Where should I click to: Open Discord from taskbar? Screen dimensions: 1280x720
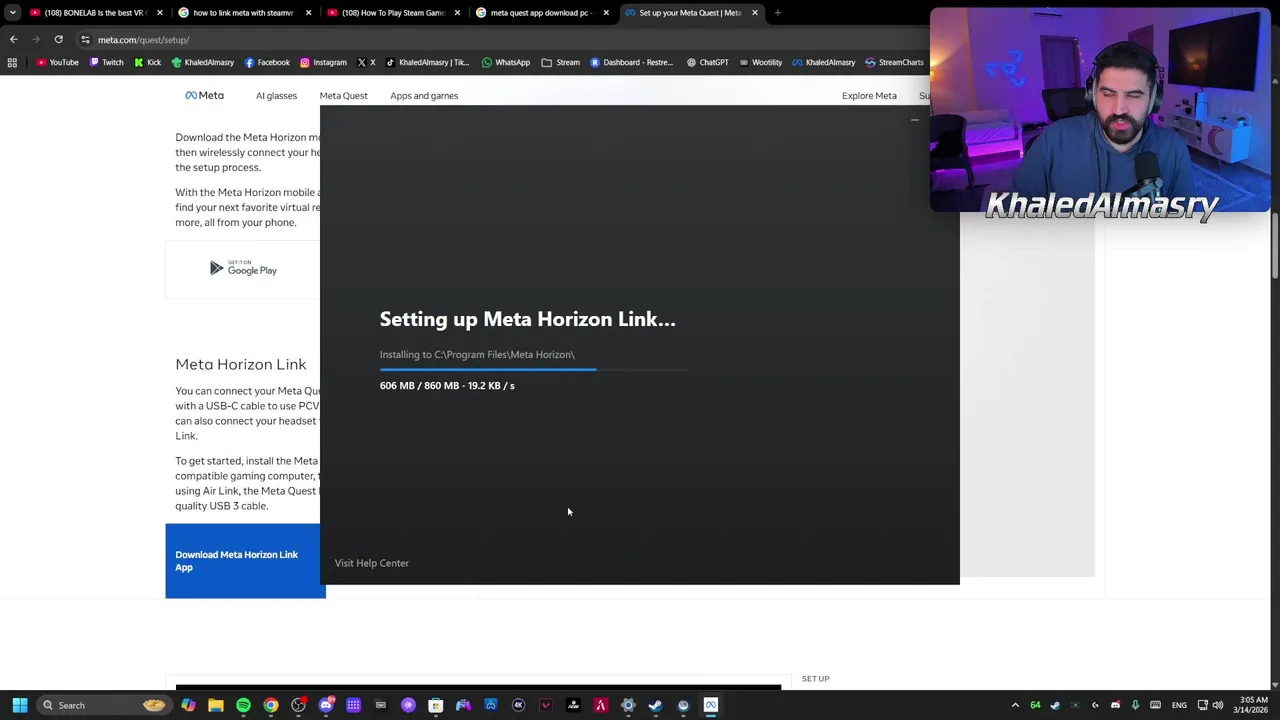pos(325,705)
